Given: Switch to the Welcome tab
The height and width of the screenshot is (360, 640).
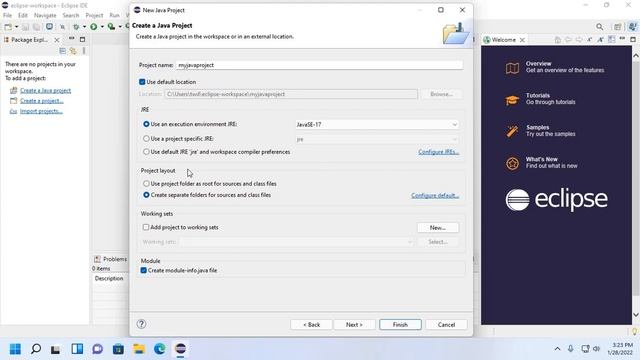Looking at the screenshot, I should (504, 40).
